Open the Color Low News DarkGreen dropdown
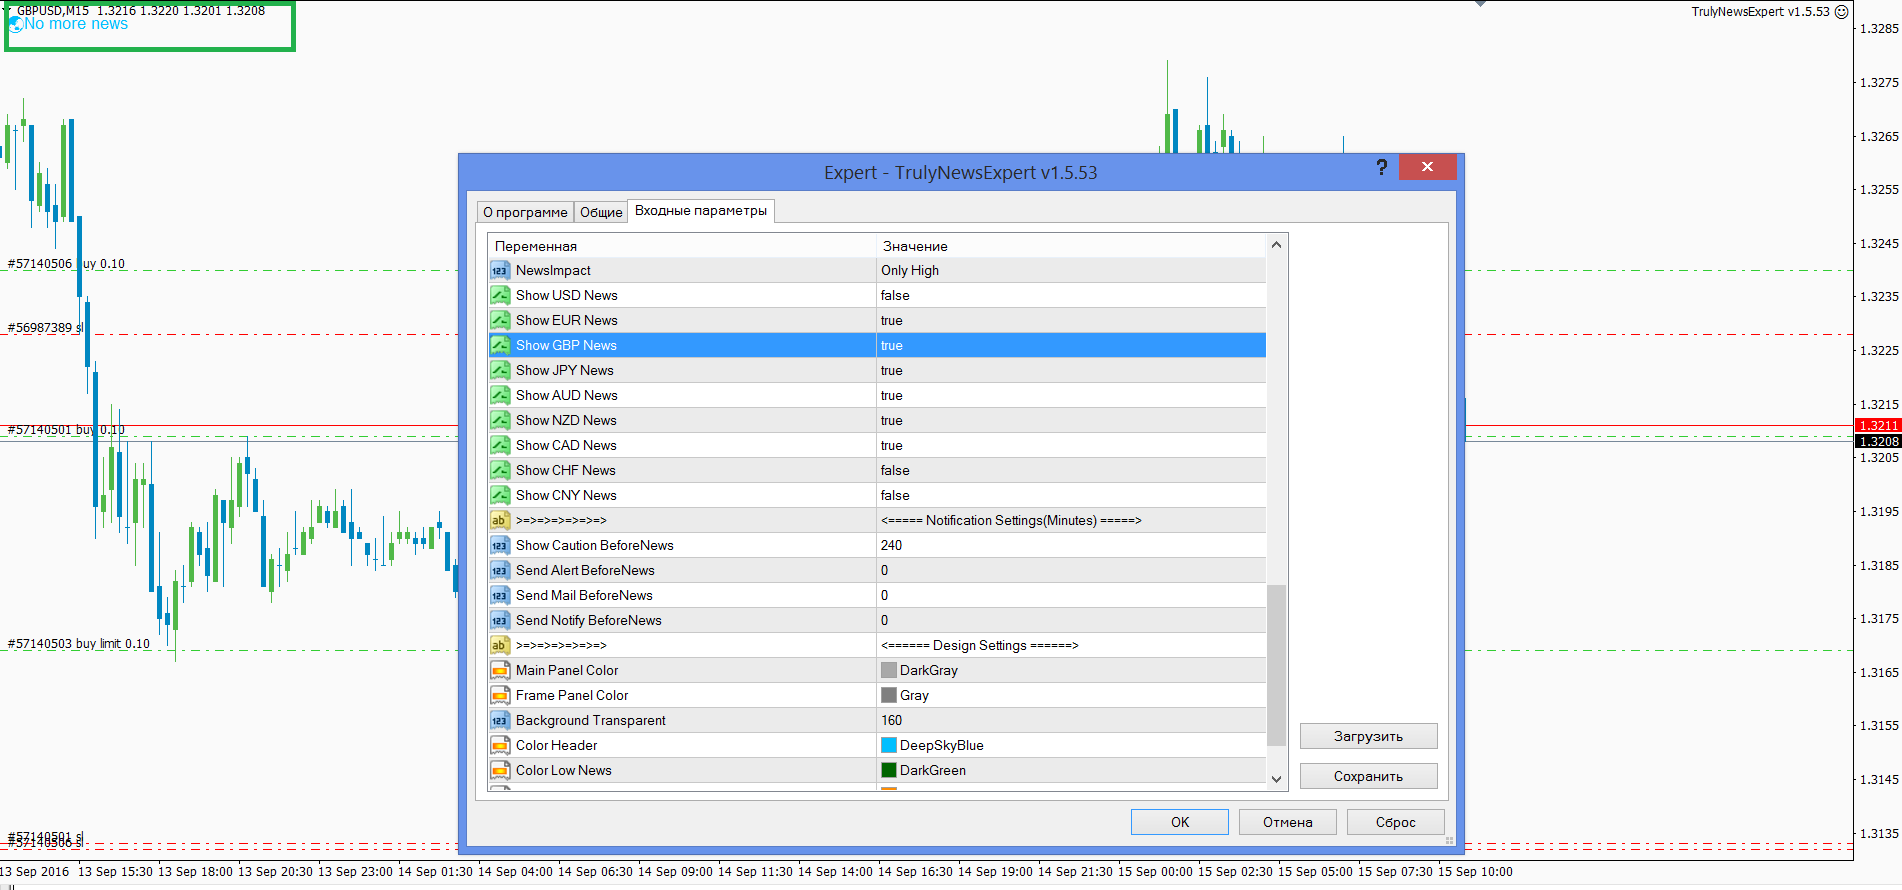 tap(1071, 770)
